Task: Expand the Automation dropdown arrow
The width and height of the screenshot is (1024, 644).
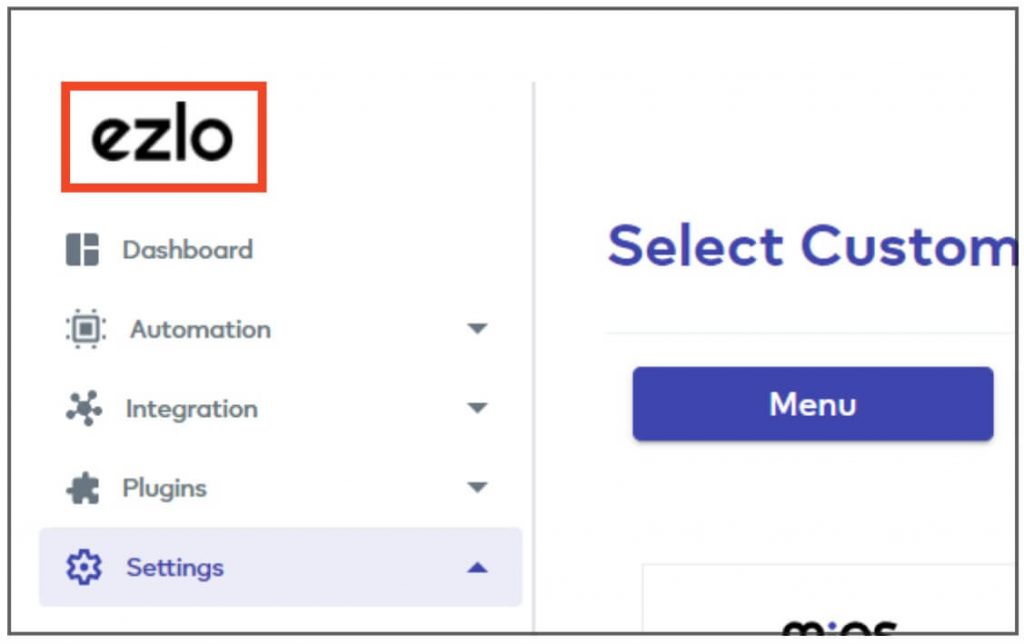Action: tap(478, 329)
